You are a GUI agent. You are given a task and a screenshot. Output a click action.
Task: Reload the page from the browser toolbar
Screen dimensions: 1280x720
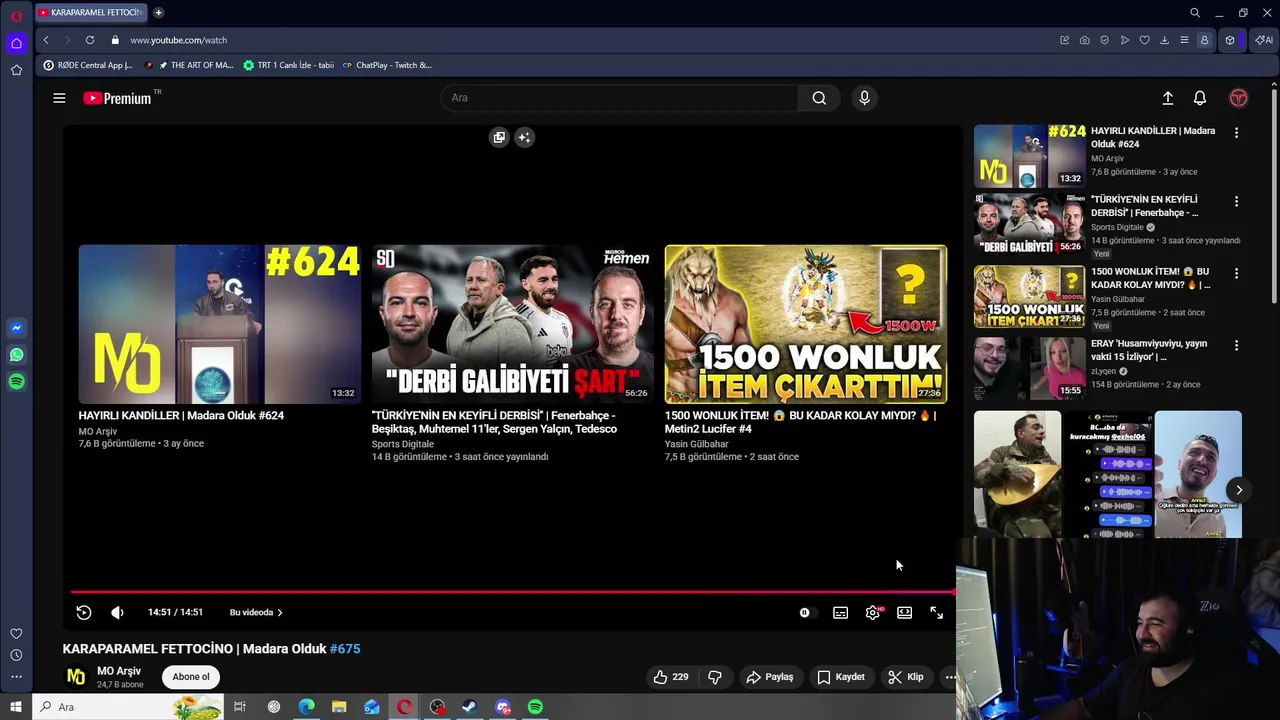point(90,40)
